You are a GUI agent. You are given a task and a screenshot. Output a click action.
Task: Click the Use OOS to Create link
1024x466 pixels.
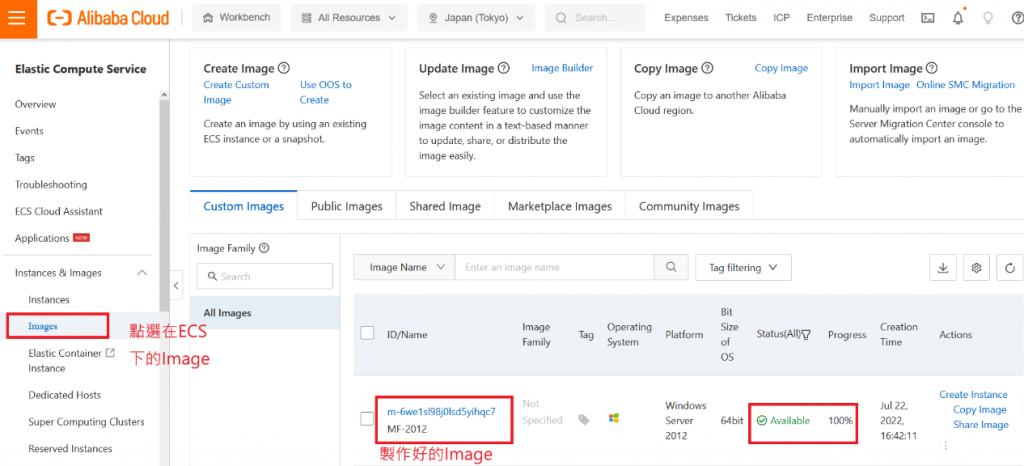325,92
